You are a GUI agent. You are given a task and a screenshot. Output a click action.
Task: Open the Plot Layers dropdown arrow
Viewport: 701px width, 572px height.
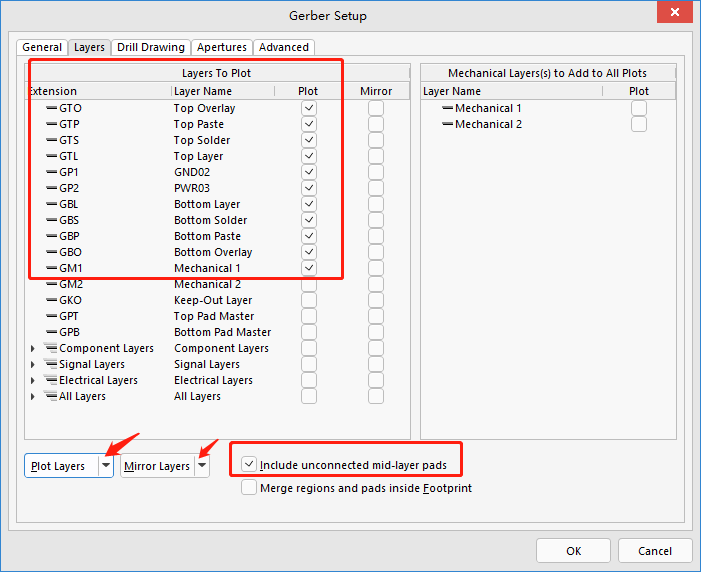click(106, 466)
